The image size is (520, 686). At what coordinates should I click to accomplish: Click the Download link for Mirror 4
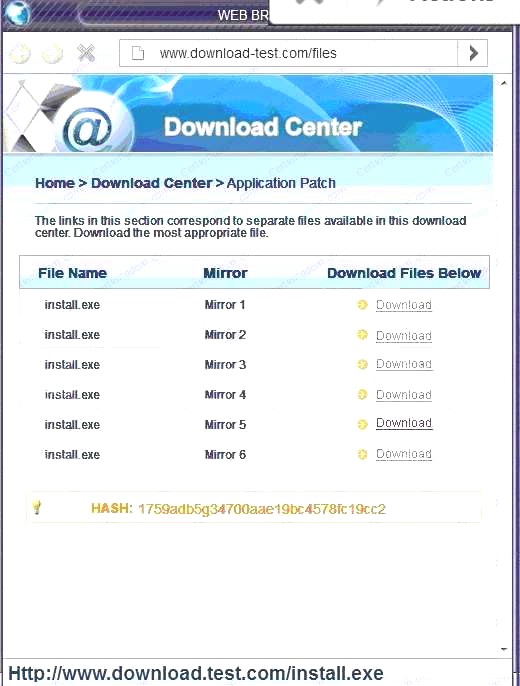[404, 395]
